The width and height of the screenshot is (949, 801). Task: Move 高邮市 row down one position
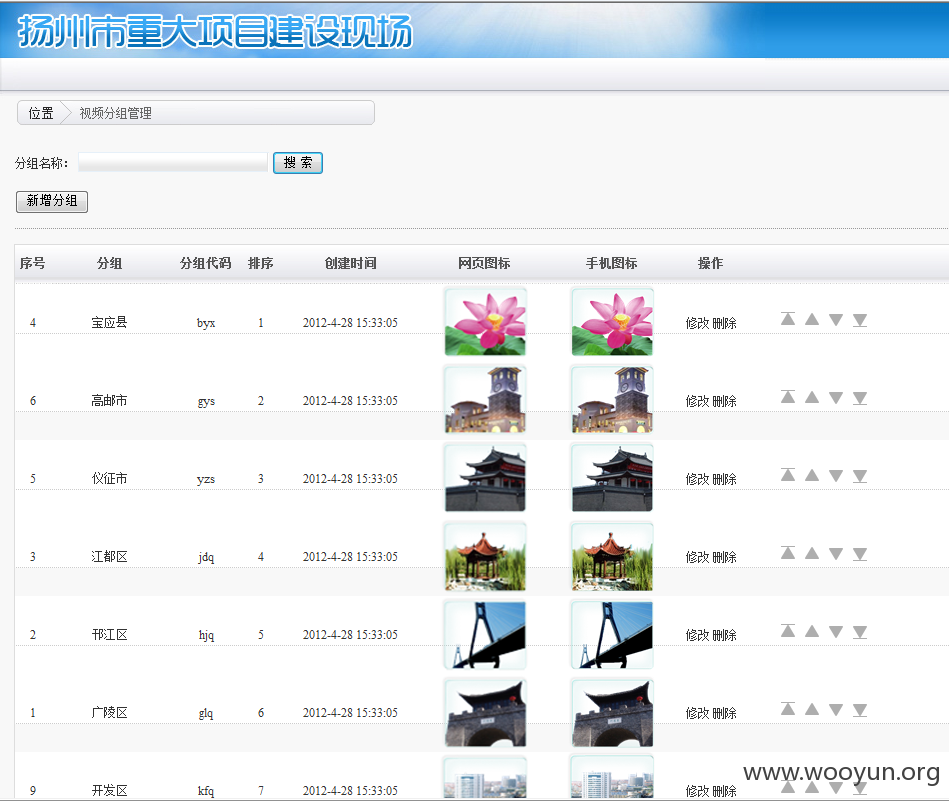[836, 397]
